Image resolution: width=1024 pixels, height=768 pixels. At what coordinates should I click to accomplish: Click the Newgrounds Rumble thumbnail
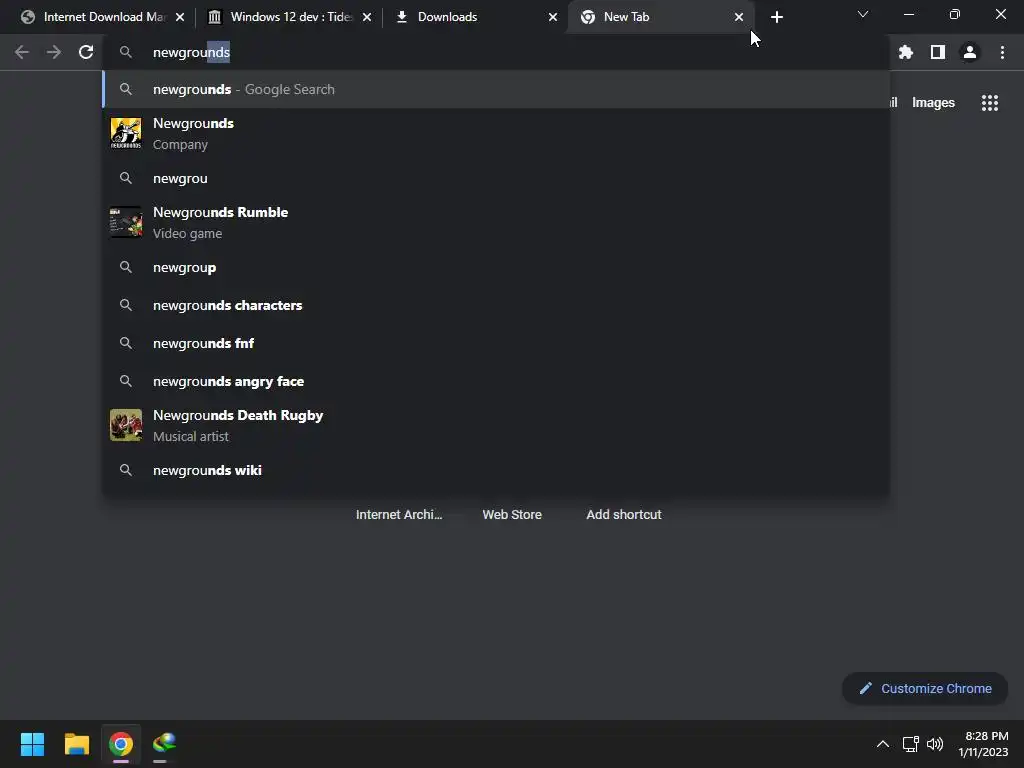pyautogui.click(x=126, y=223)
